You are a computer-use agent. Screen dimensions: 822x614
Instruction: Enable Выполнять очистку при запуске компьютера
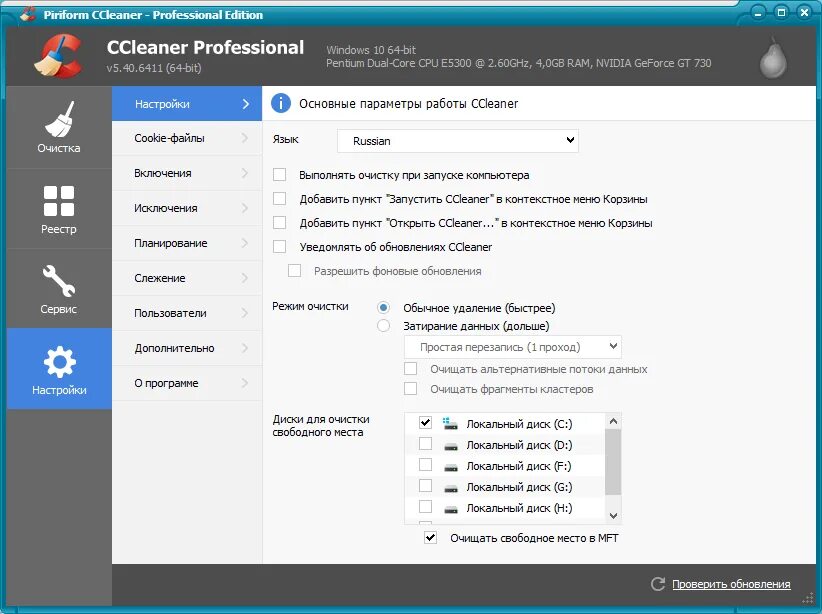click(278, 174)
